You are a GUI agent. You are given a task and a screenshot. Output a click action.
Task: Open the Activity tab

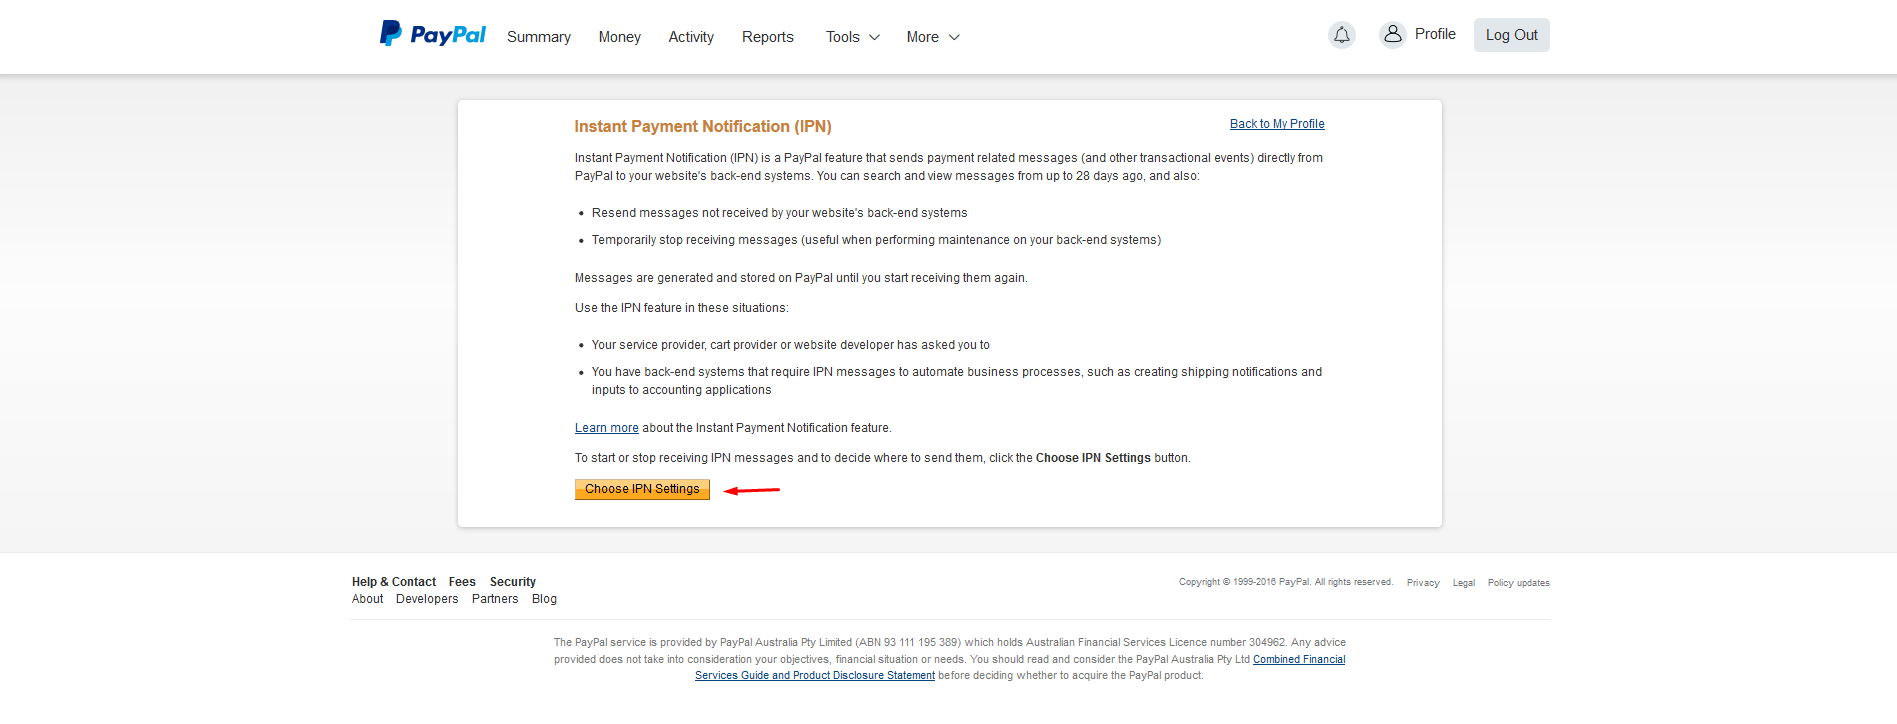click(x=691, y=37)
